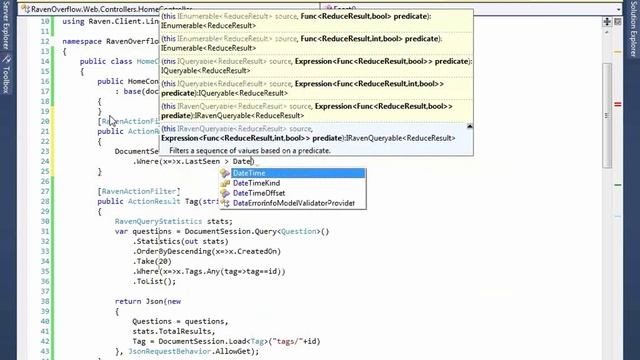Choose the IRavenQueryable Expression<Func<ReduceResult,bool>> overload

316,111
